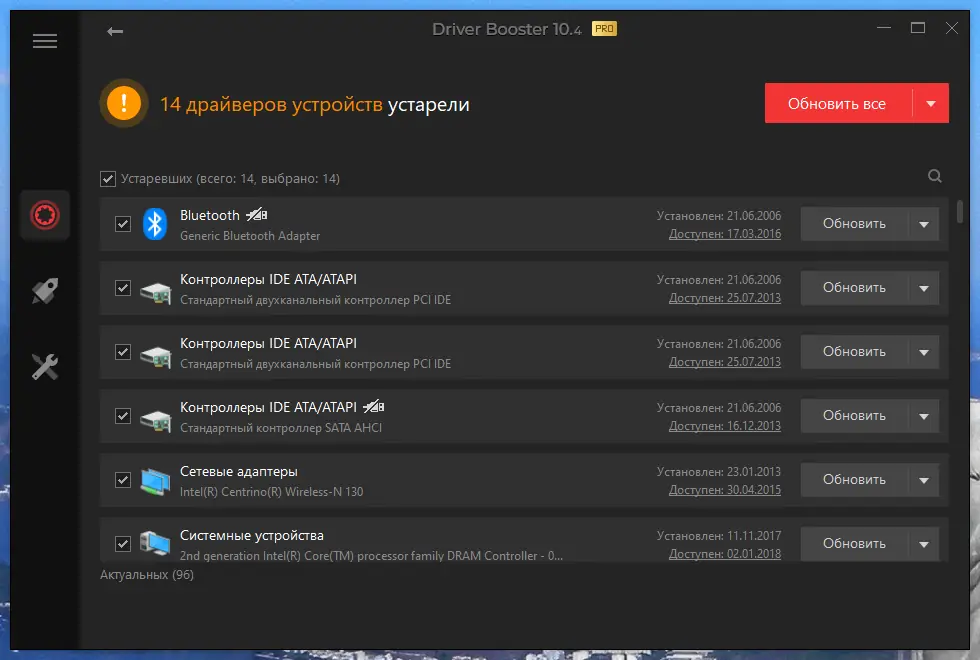Open the rocket Boost sidebar section
Screen dimensions: 980x660
(x=45, y=291)
